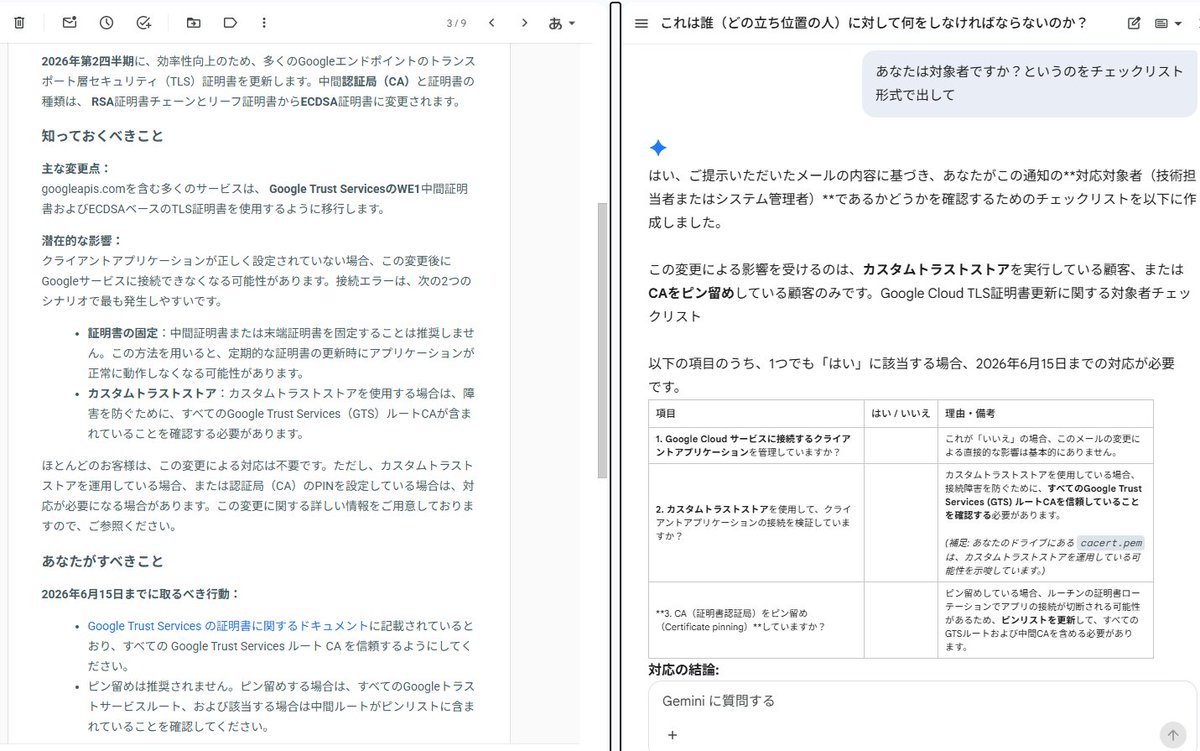
Task: Click the 'はい / いいえ' table header
Action: click(x=900, y=412)
